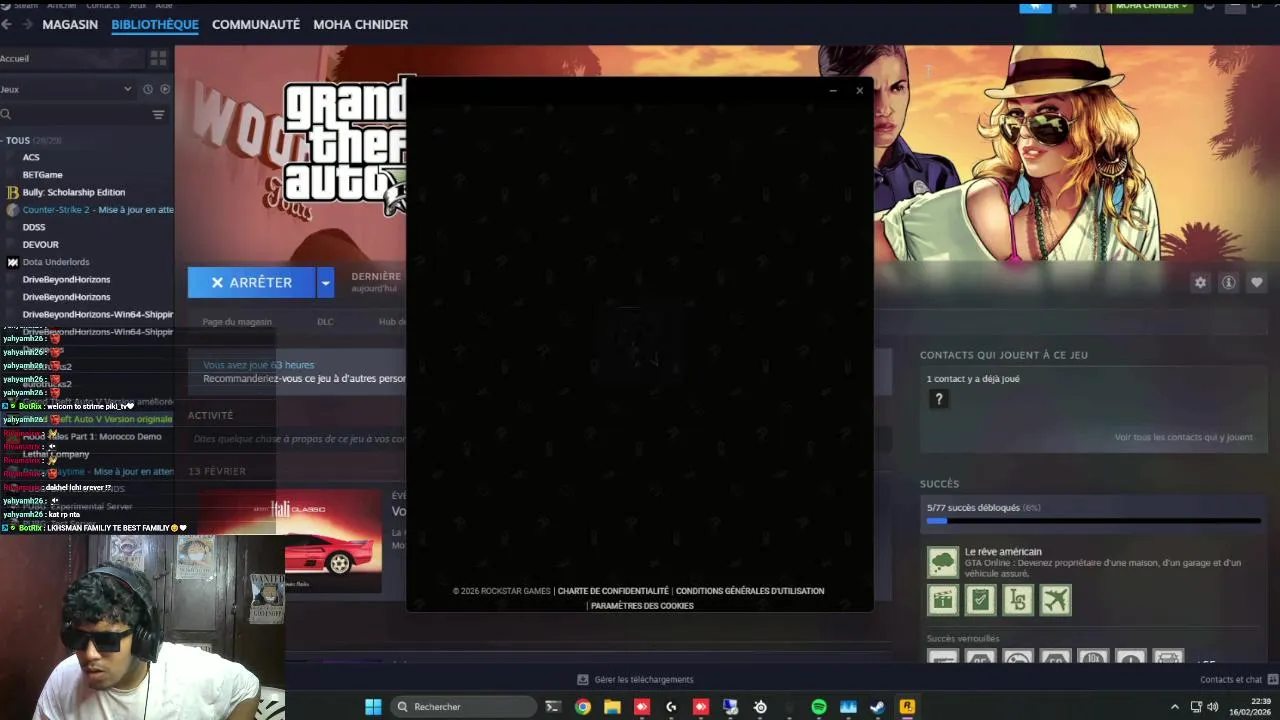Click the airplane unlocked achievement icon
1280x720 pixels.
click(x=1056, y=600)
